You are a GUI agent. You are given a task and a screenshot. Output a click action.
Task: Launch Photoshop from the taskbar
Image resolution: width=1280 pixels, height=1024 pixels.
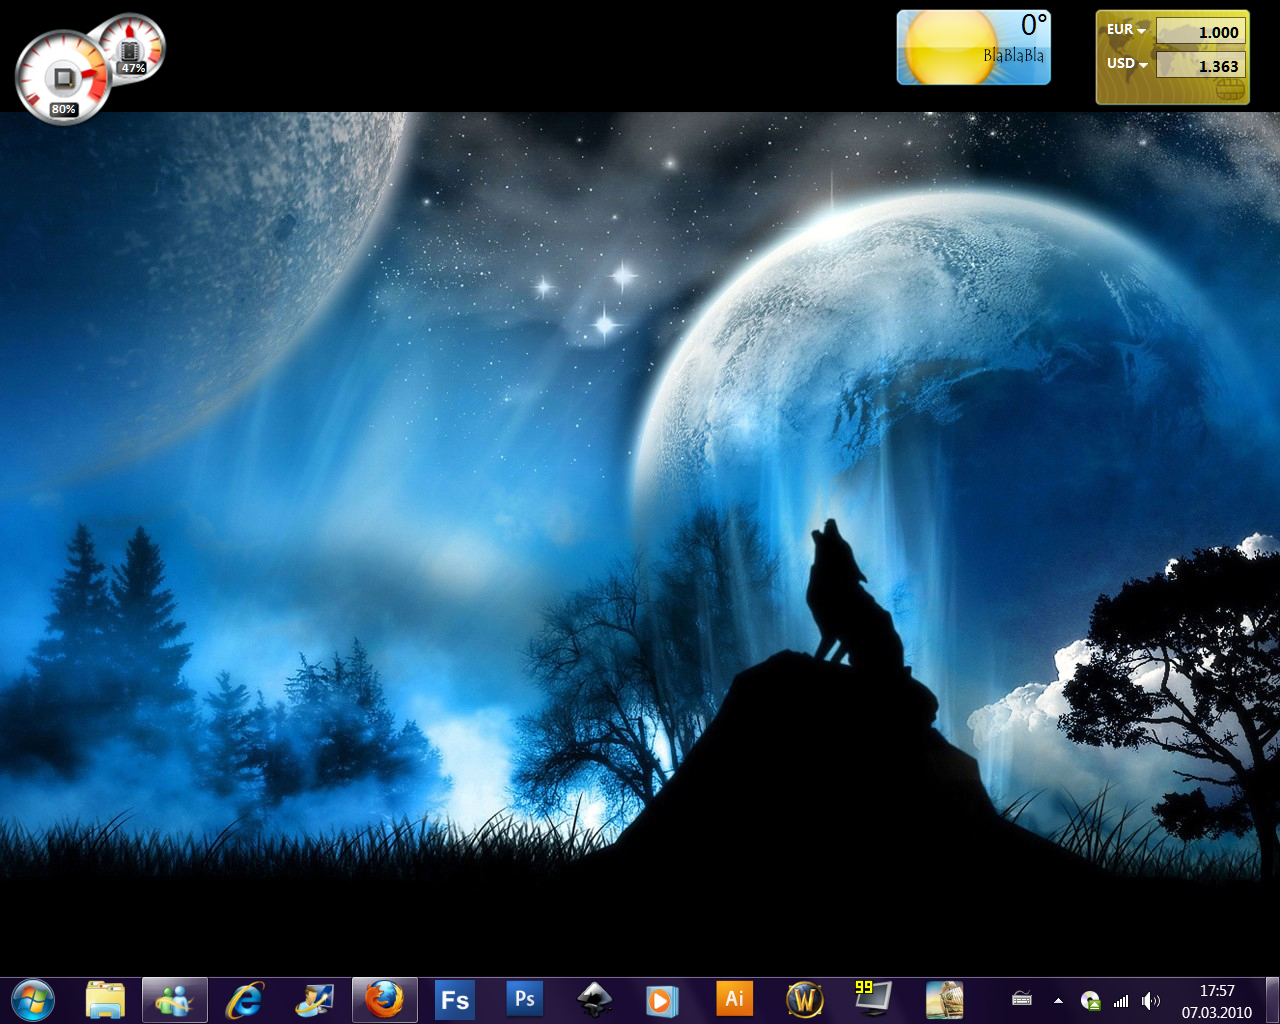tap(525, 999)
